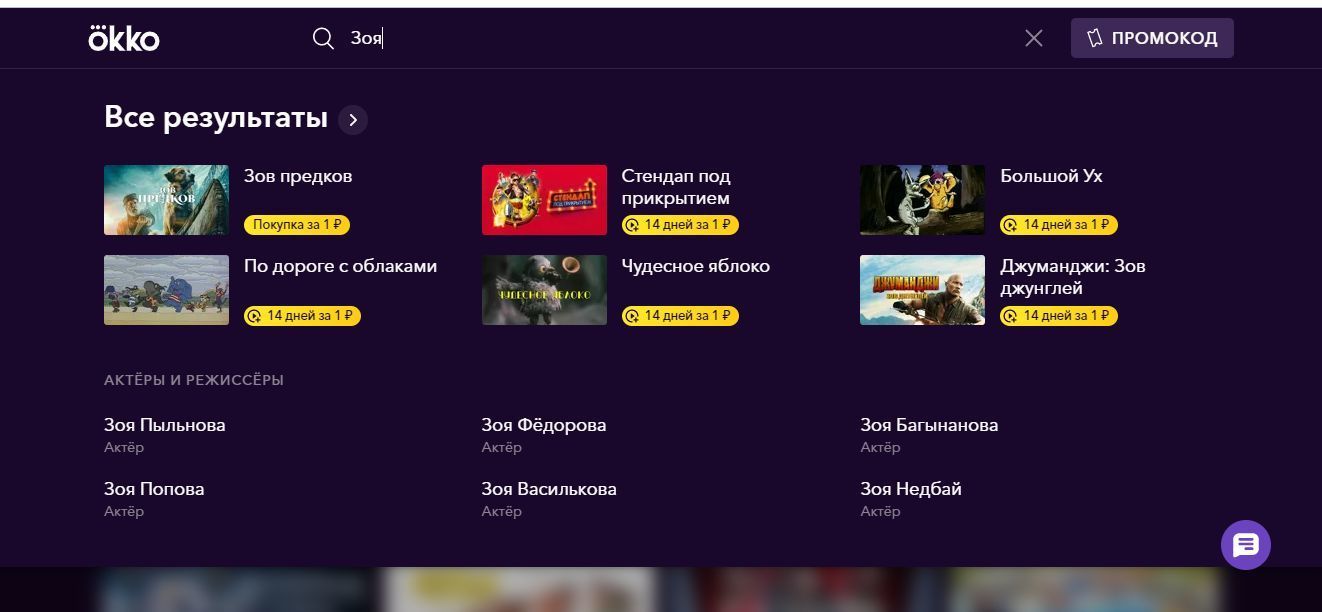Screen dimensions: 1322x612
Task: Click the 14 дней badge under Большой Ух
Action: pos(1059,225)
